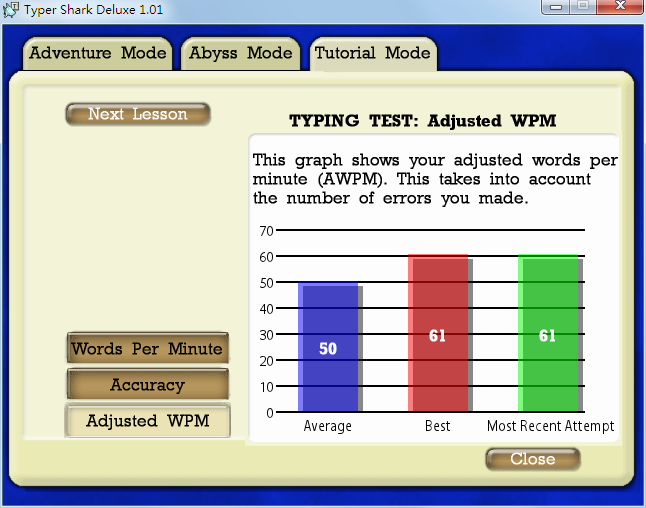
Task: Click the Next Lesson button
Action: point(138,114)
